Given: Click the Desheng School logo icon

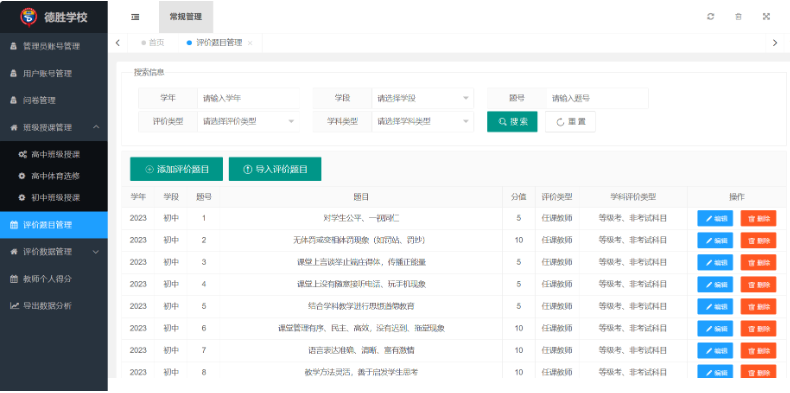Looking at the screenshot, I should coord(29,17).
